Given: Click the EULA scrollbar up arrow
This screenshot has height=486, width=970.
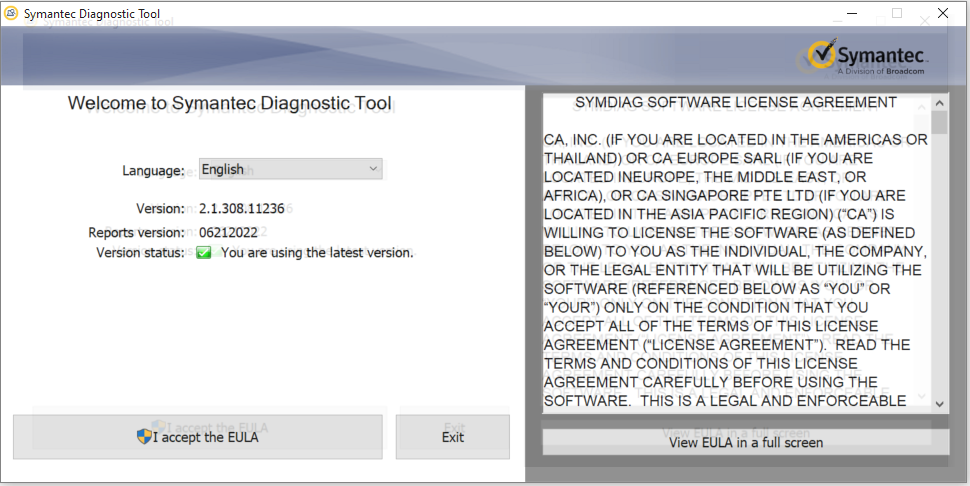Looking at the screenshot, I should pos(940,103).
